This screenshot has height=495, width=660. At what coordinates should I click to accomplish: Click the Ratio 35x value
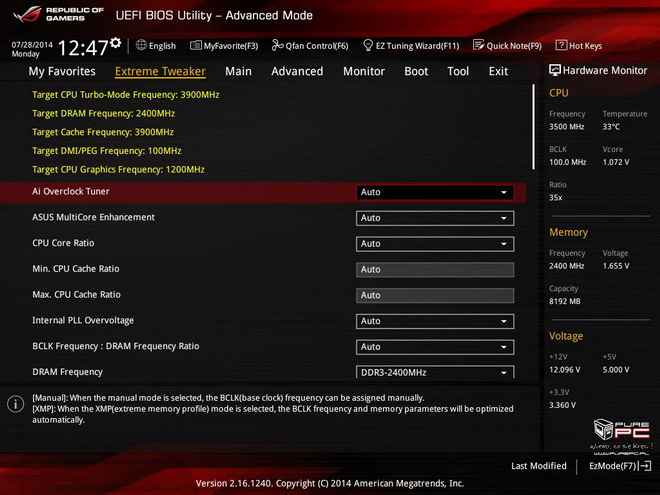pyautogui.click(x=556, y=197)
